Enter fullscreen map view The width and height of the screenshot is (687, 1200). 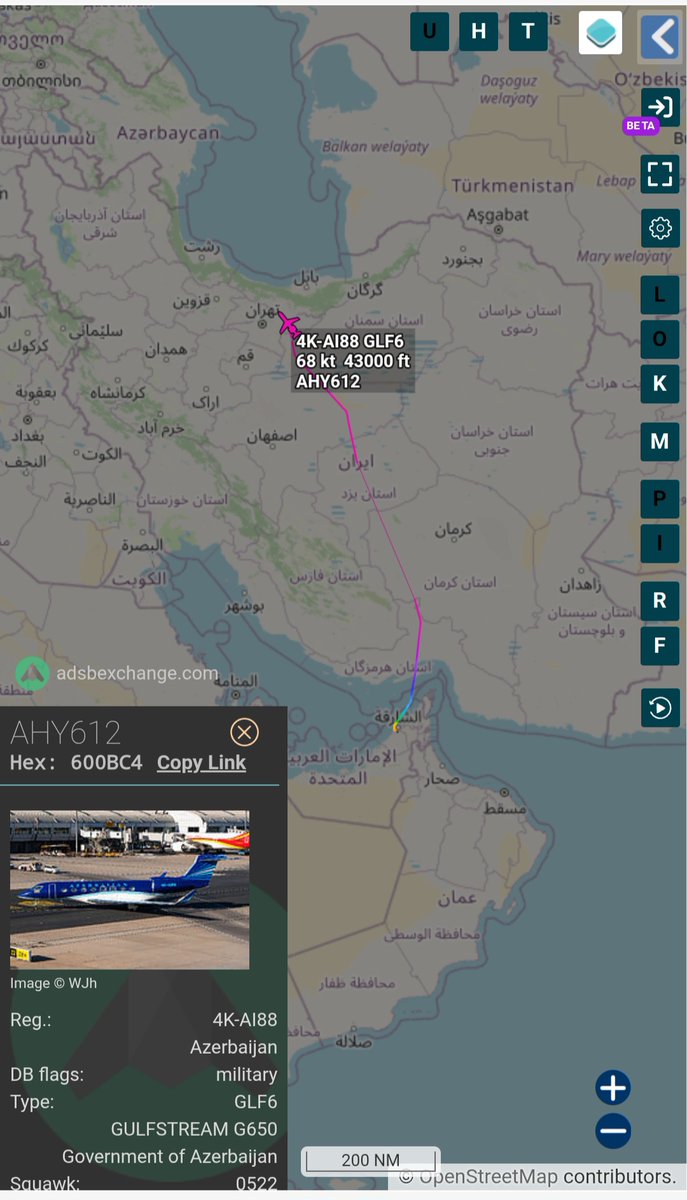click(x=660, y=174)
